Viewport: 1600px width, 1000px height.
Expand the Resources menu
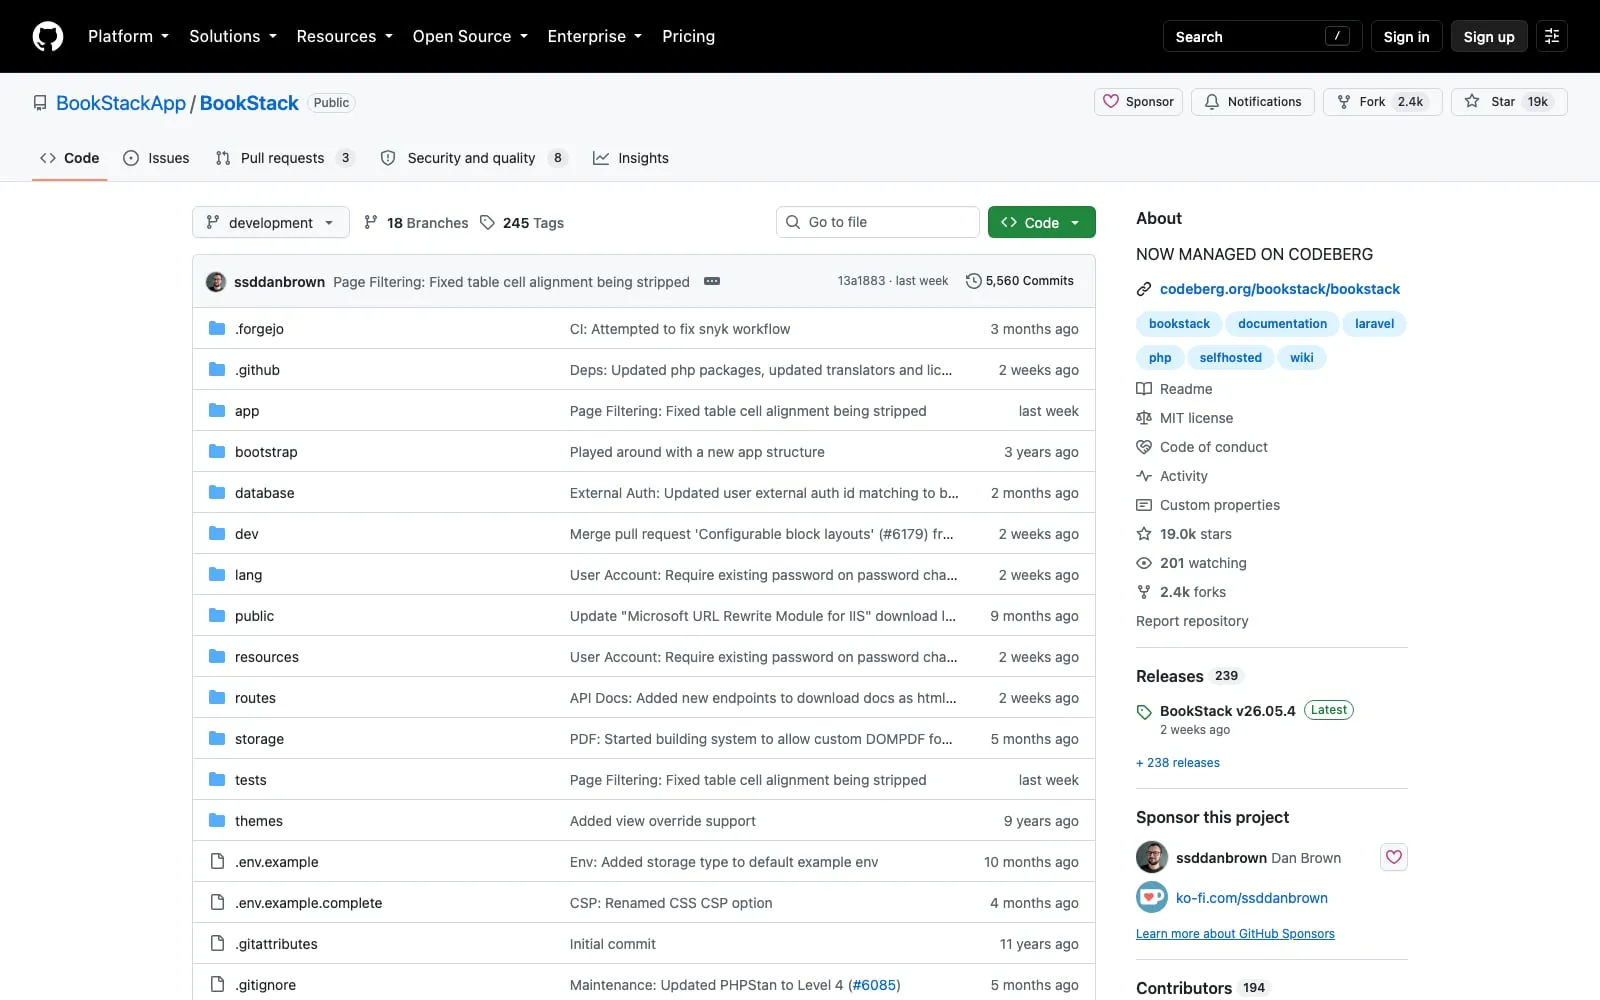[x=344, y=36]
